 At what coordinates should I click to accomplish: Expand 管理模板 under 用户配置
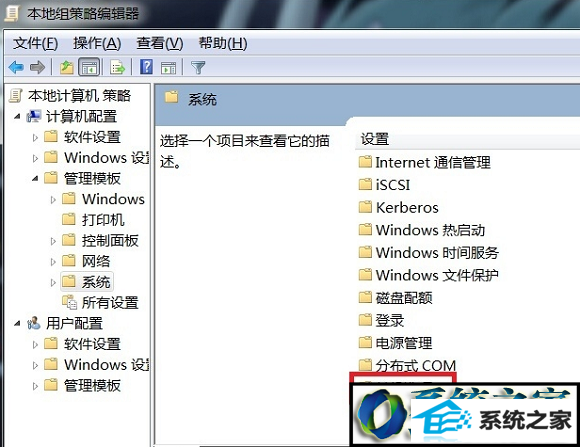tap(35, 386)
